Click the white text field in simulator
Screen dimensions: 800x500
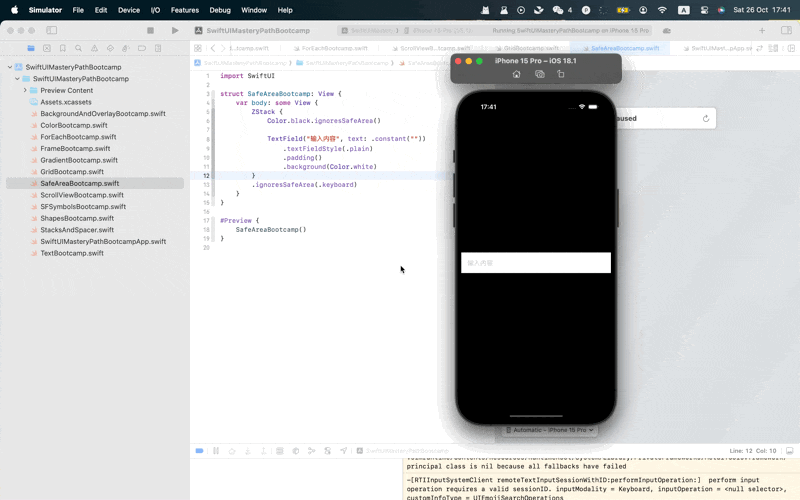point(535,263)
